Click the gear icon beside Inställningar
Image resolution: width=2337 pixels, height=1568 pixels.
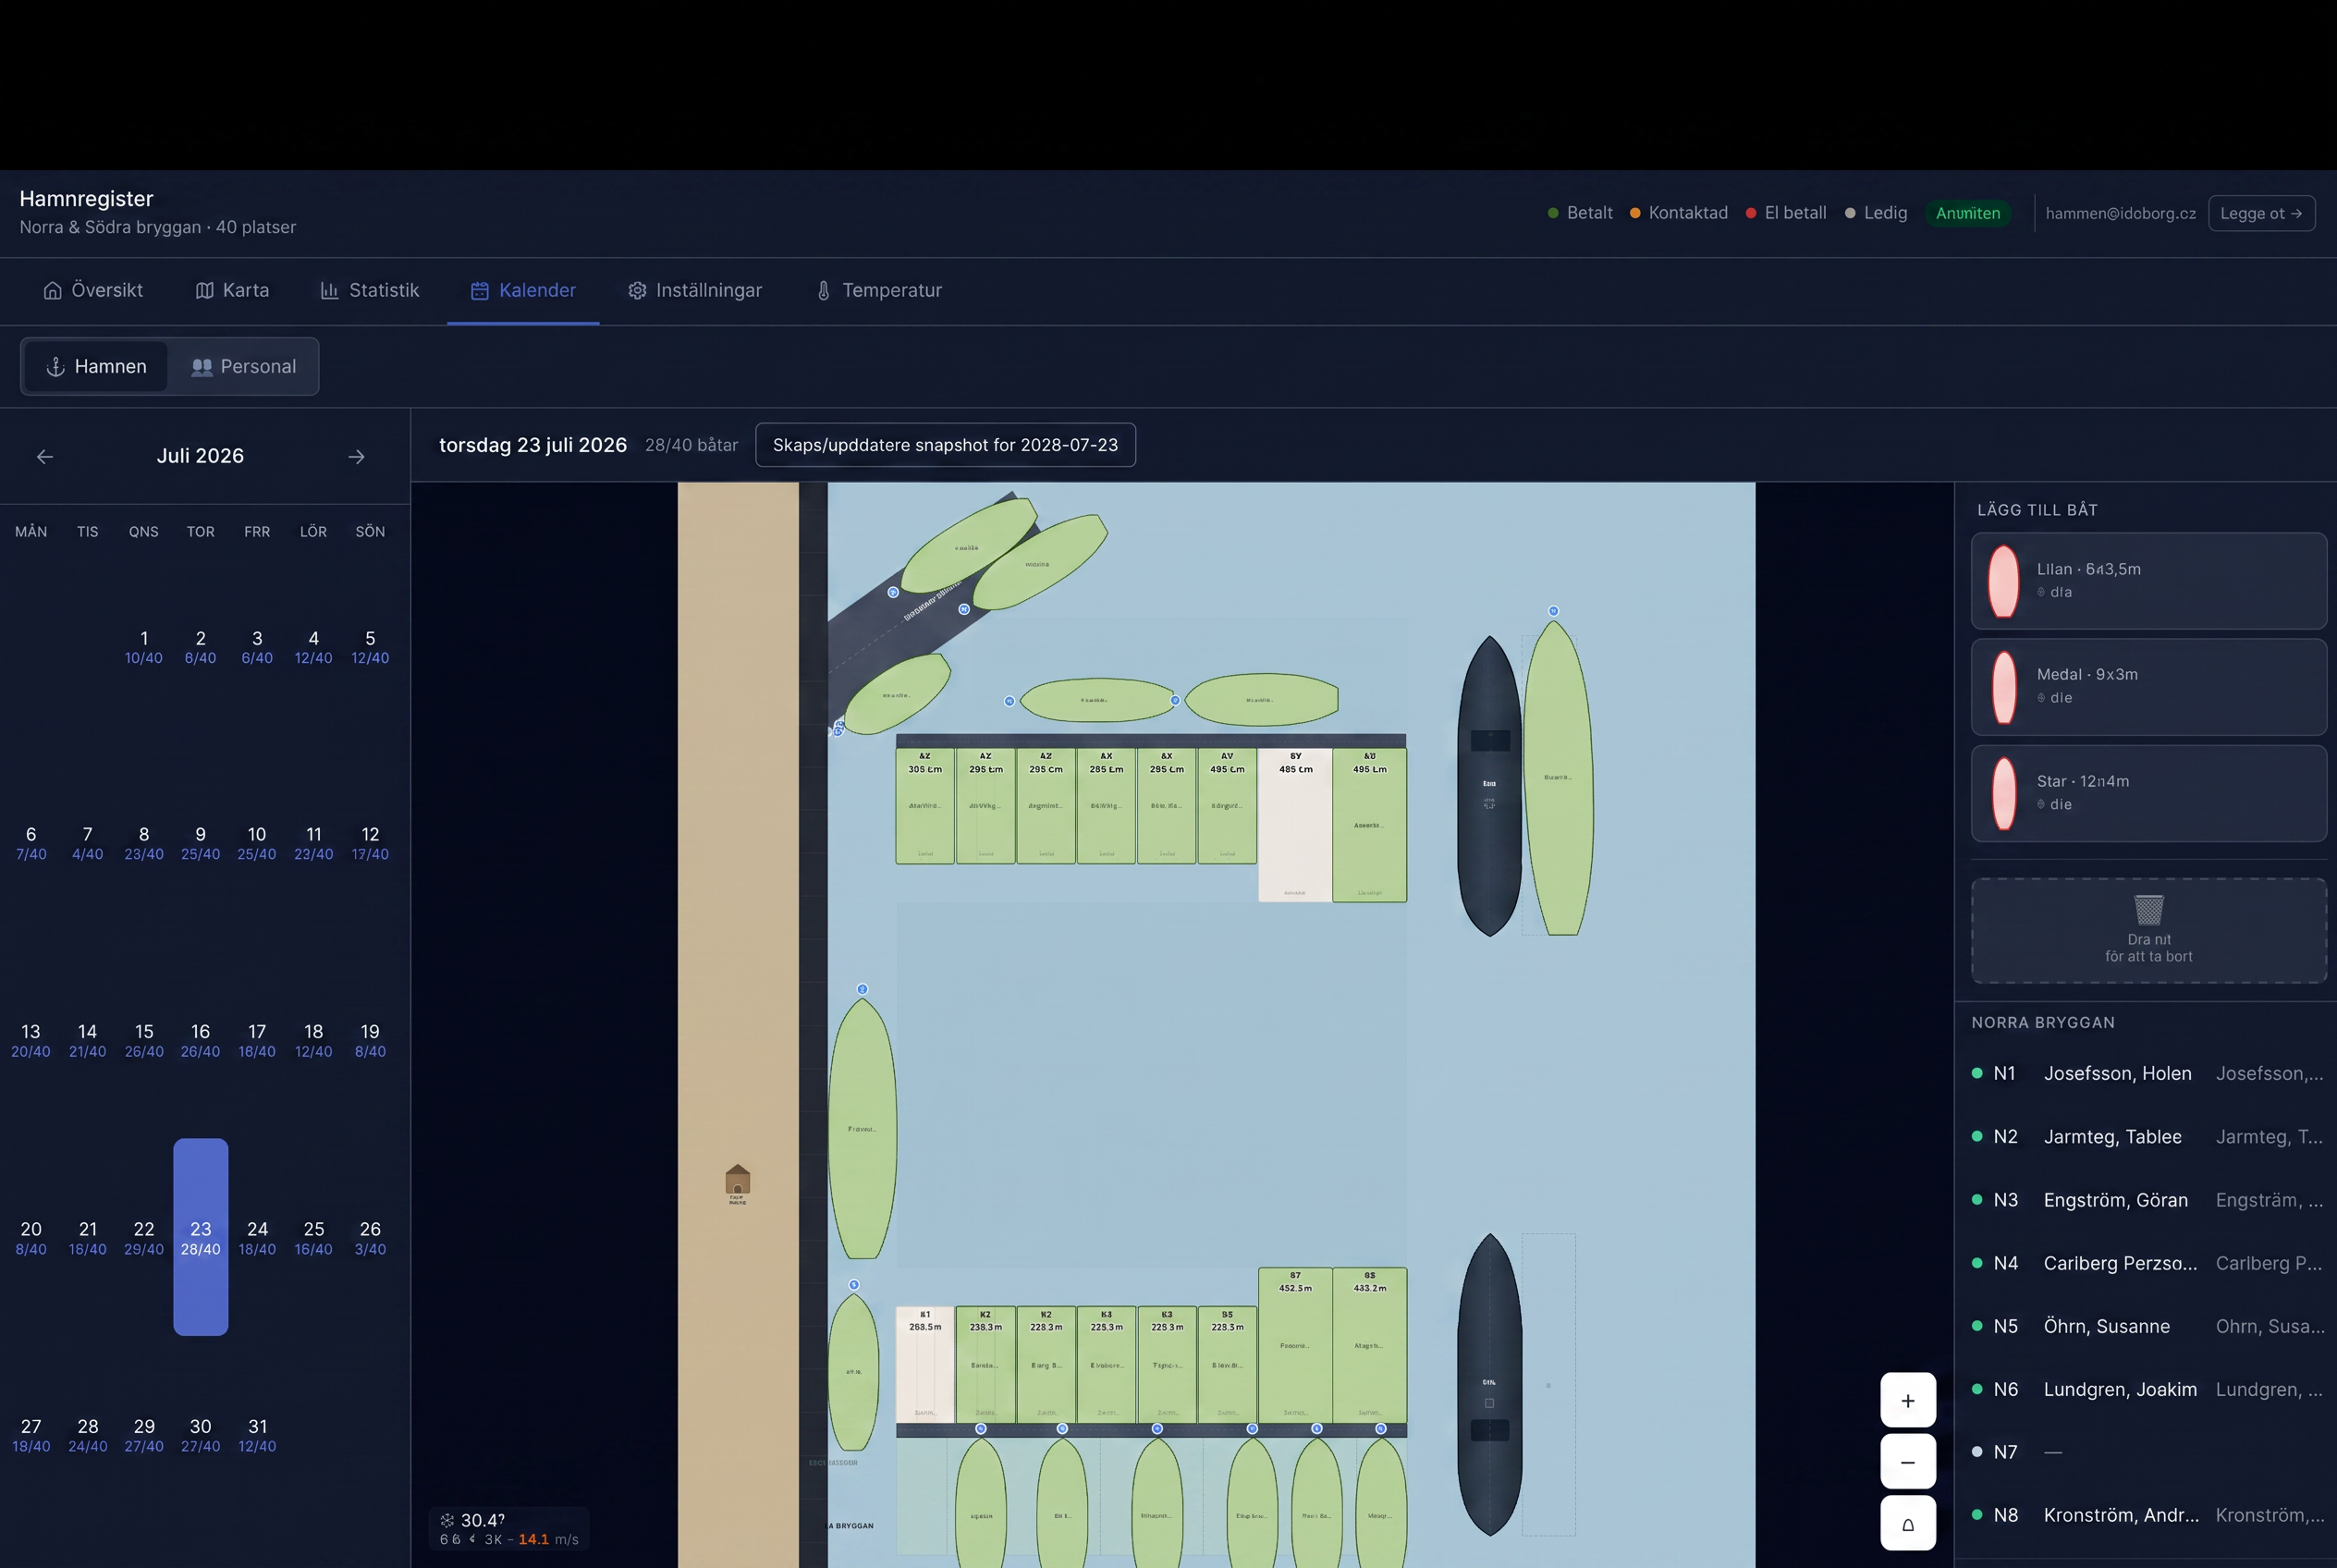pos(637,290)
